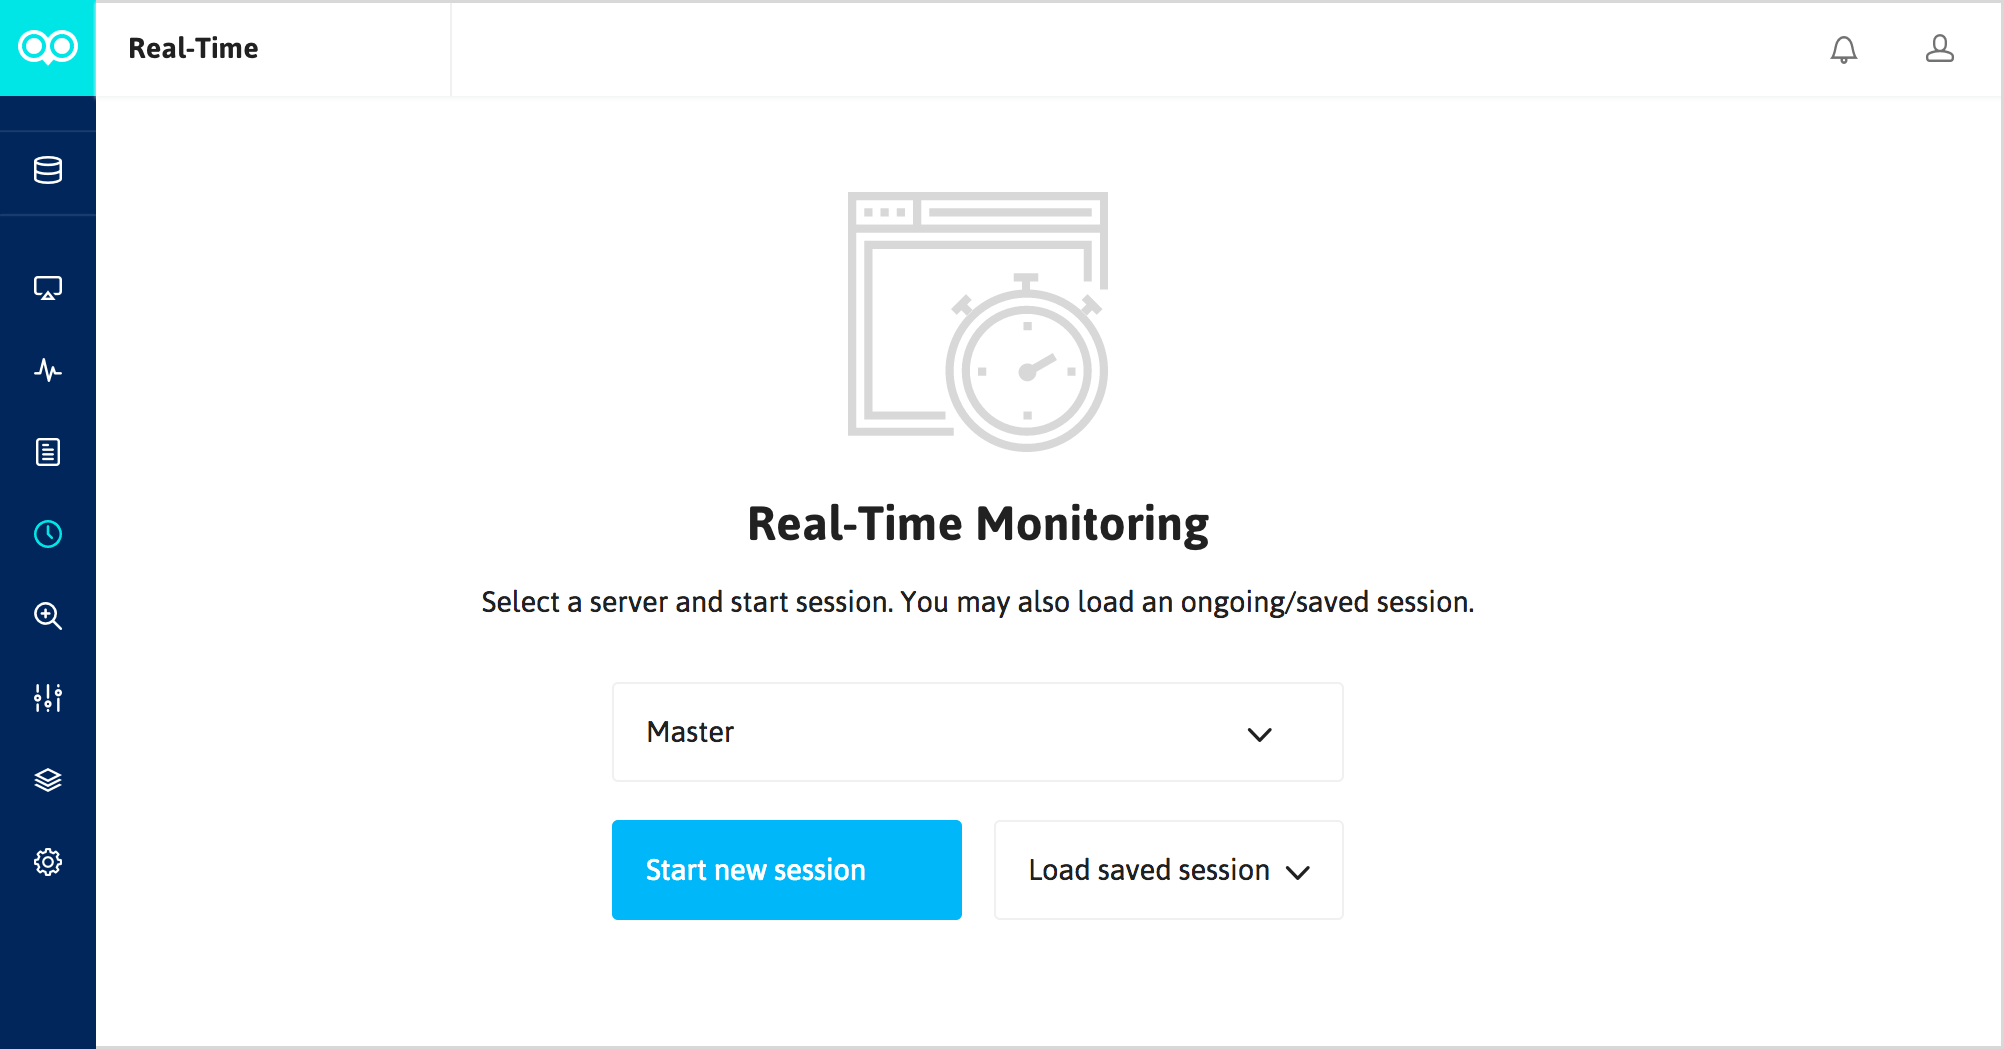
Task: Show notifications via the bell icon
Action: click(1844, 49)
